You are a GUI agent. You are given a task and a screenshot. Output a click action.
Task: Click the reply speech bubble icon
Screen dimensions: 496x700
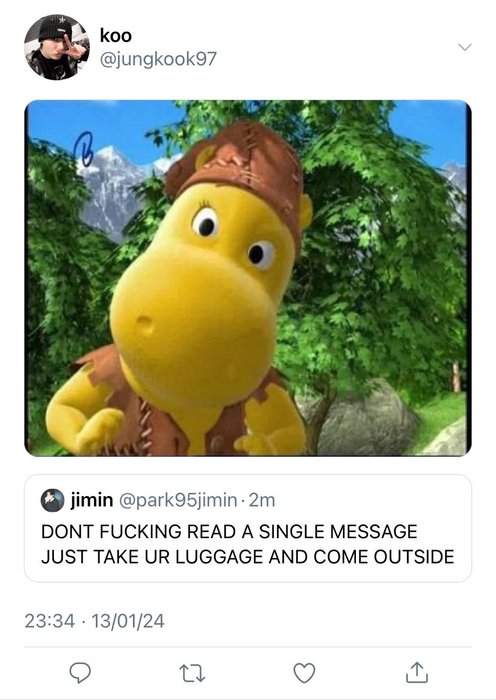(80, 672)
